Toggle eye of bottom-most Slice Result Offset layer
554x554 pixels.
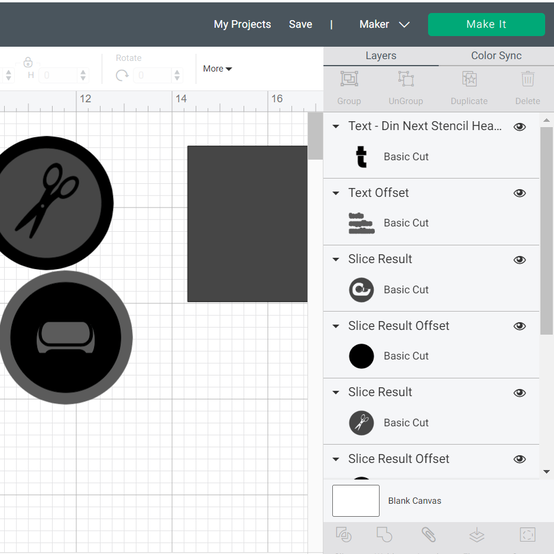[x=519, y=459]
